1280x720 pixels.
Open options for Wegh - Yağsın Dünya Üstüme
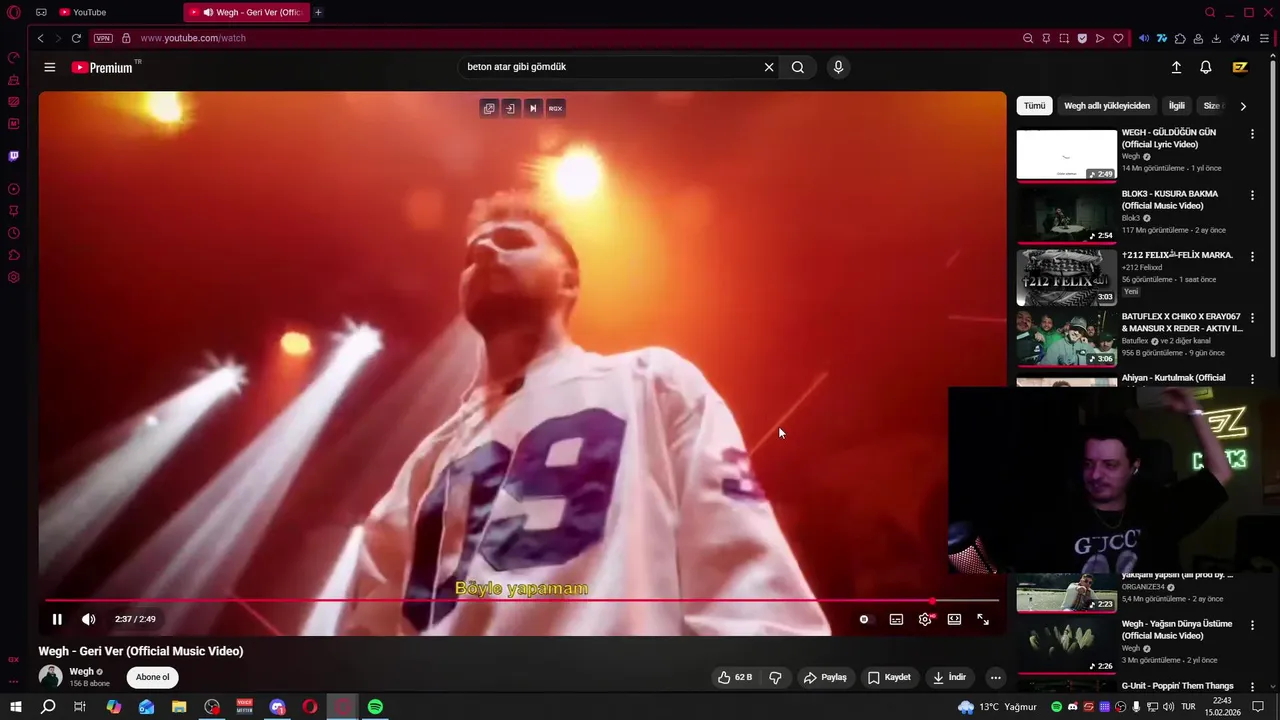pyautogui.click(x=1252, y=625)
